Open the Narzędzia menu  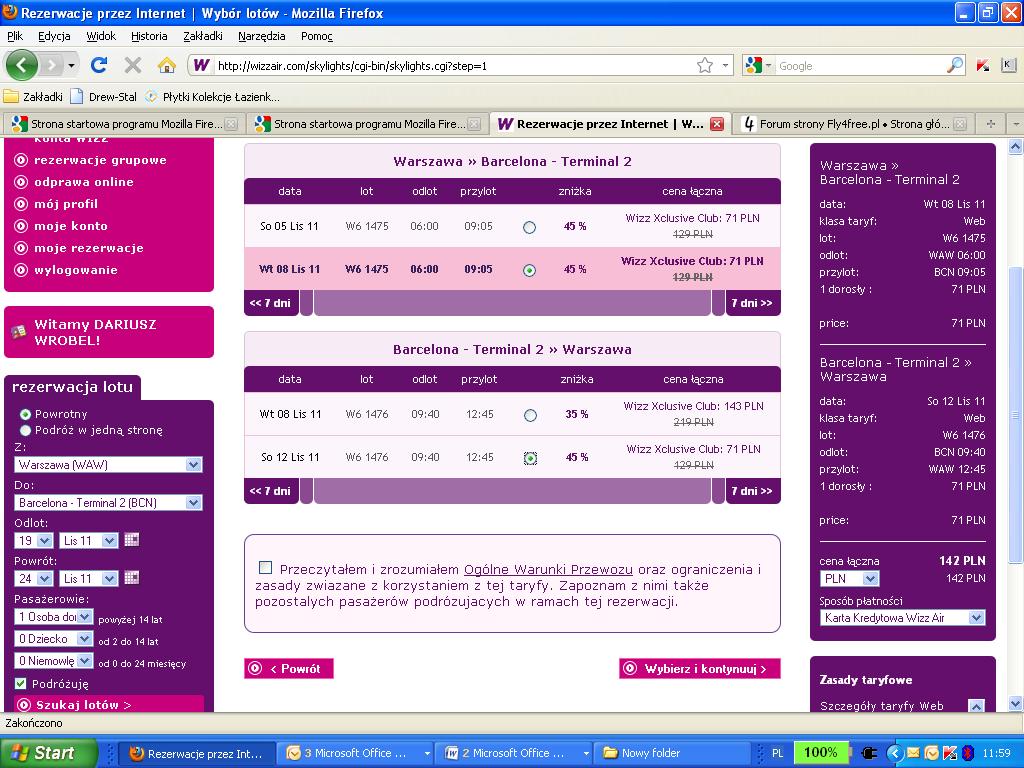tap(261, 36)
